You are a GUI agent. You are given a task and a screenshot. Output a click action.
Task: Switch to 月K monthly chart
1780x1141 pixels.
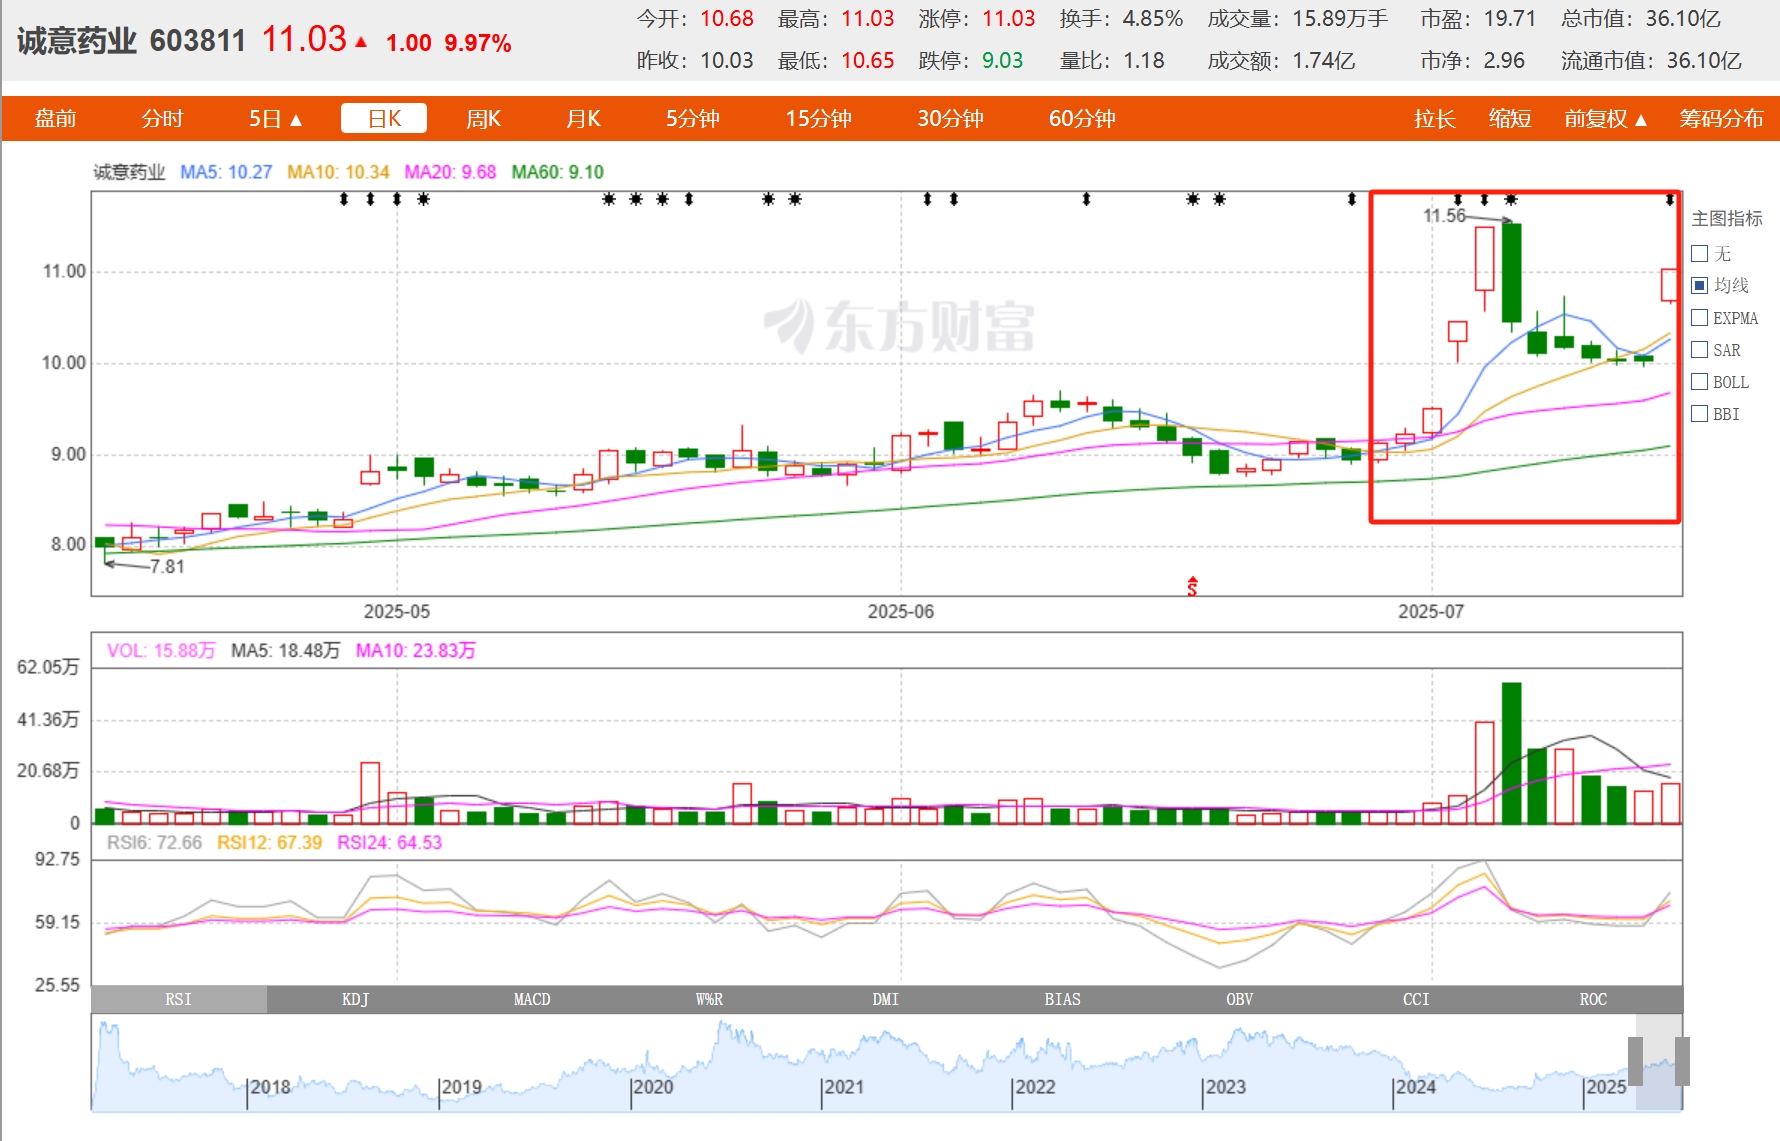(583, 119)
